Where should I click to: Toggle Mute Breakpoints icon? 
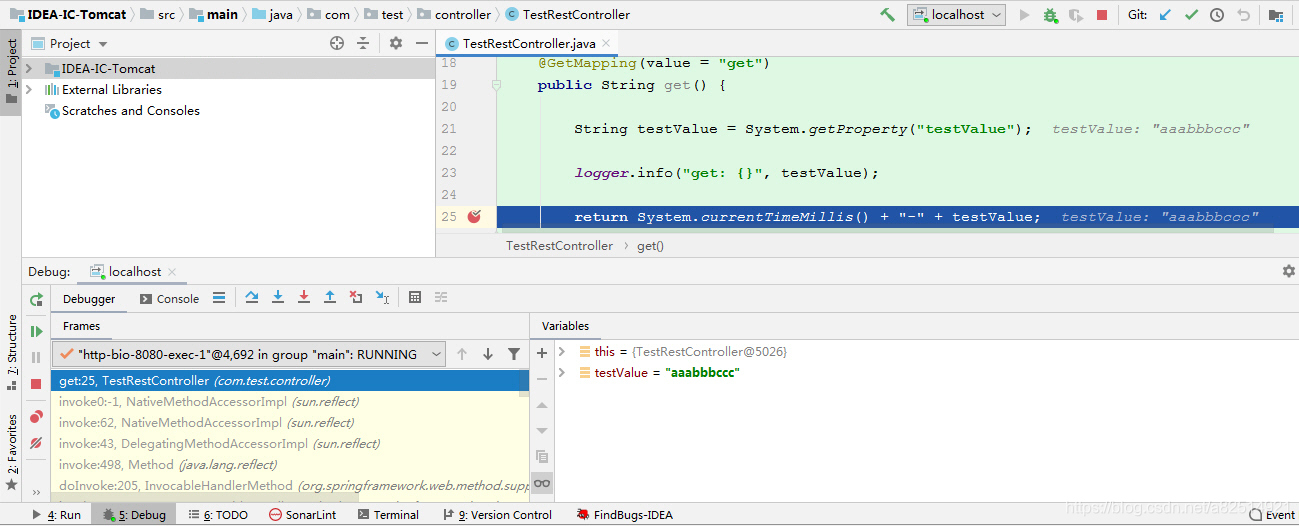pos(36,443)
